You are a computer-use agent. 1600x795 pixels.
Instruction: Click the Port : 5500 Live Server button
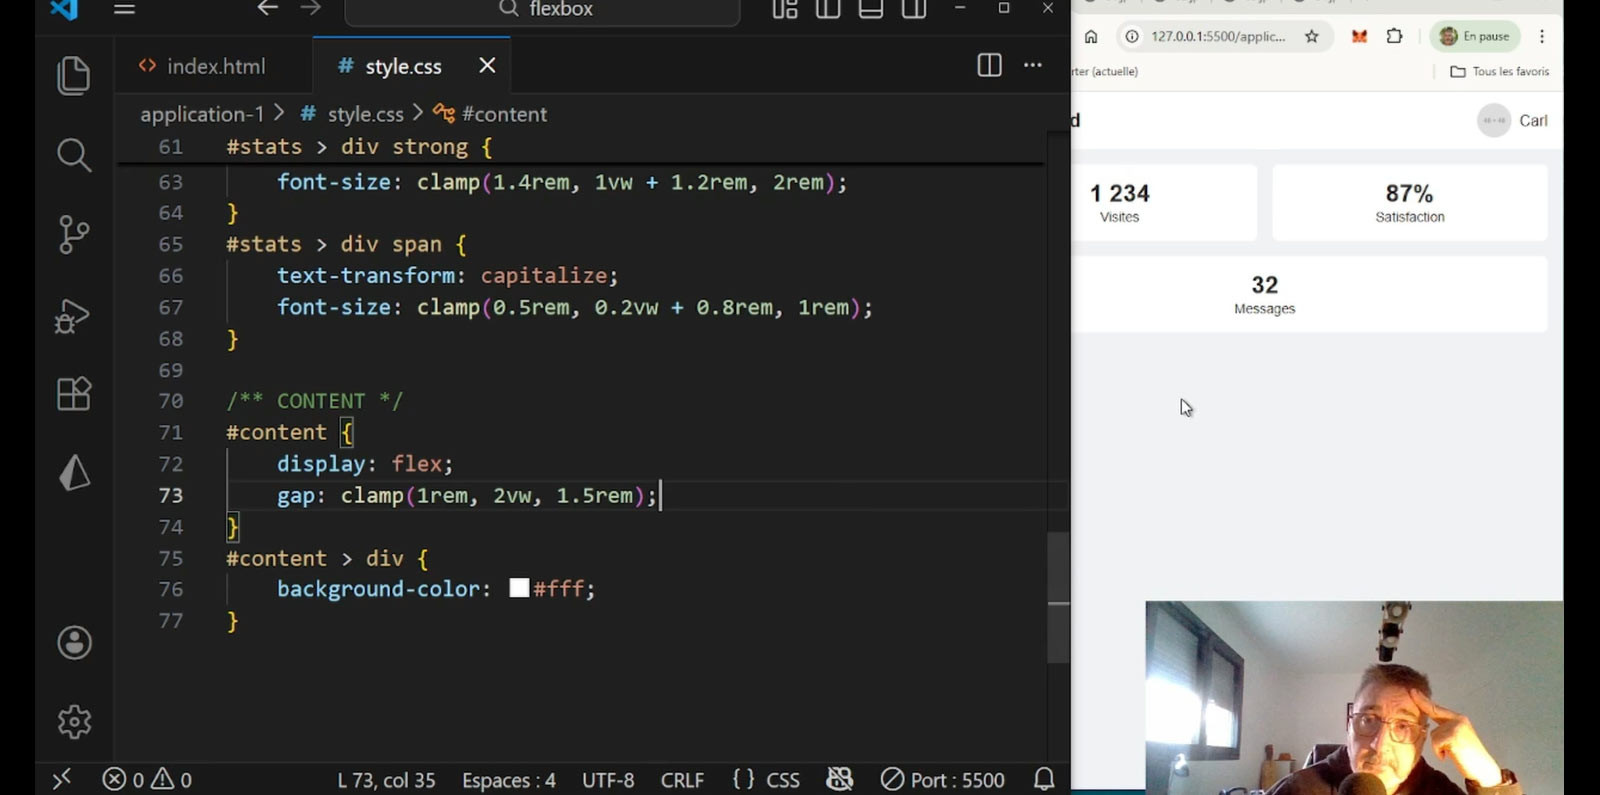pyautogui.click(x=943, y=780)
